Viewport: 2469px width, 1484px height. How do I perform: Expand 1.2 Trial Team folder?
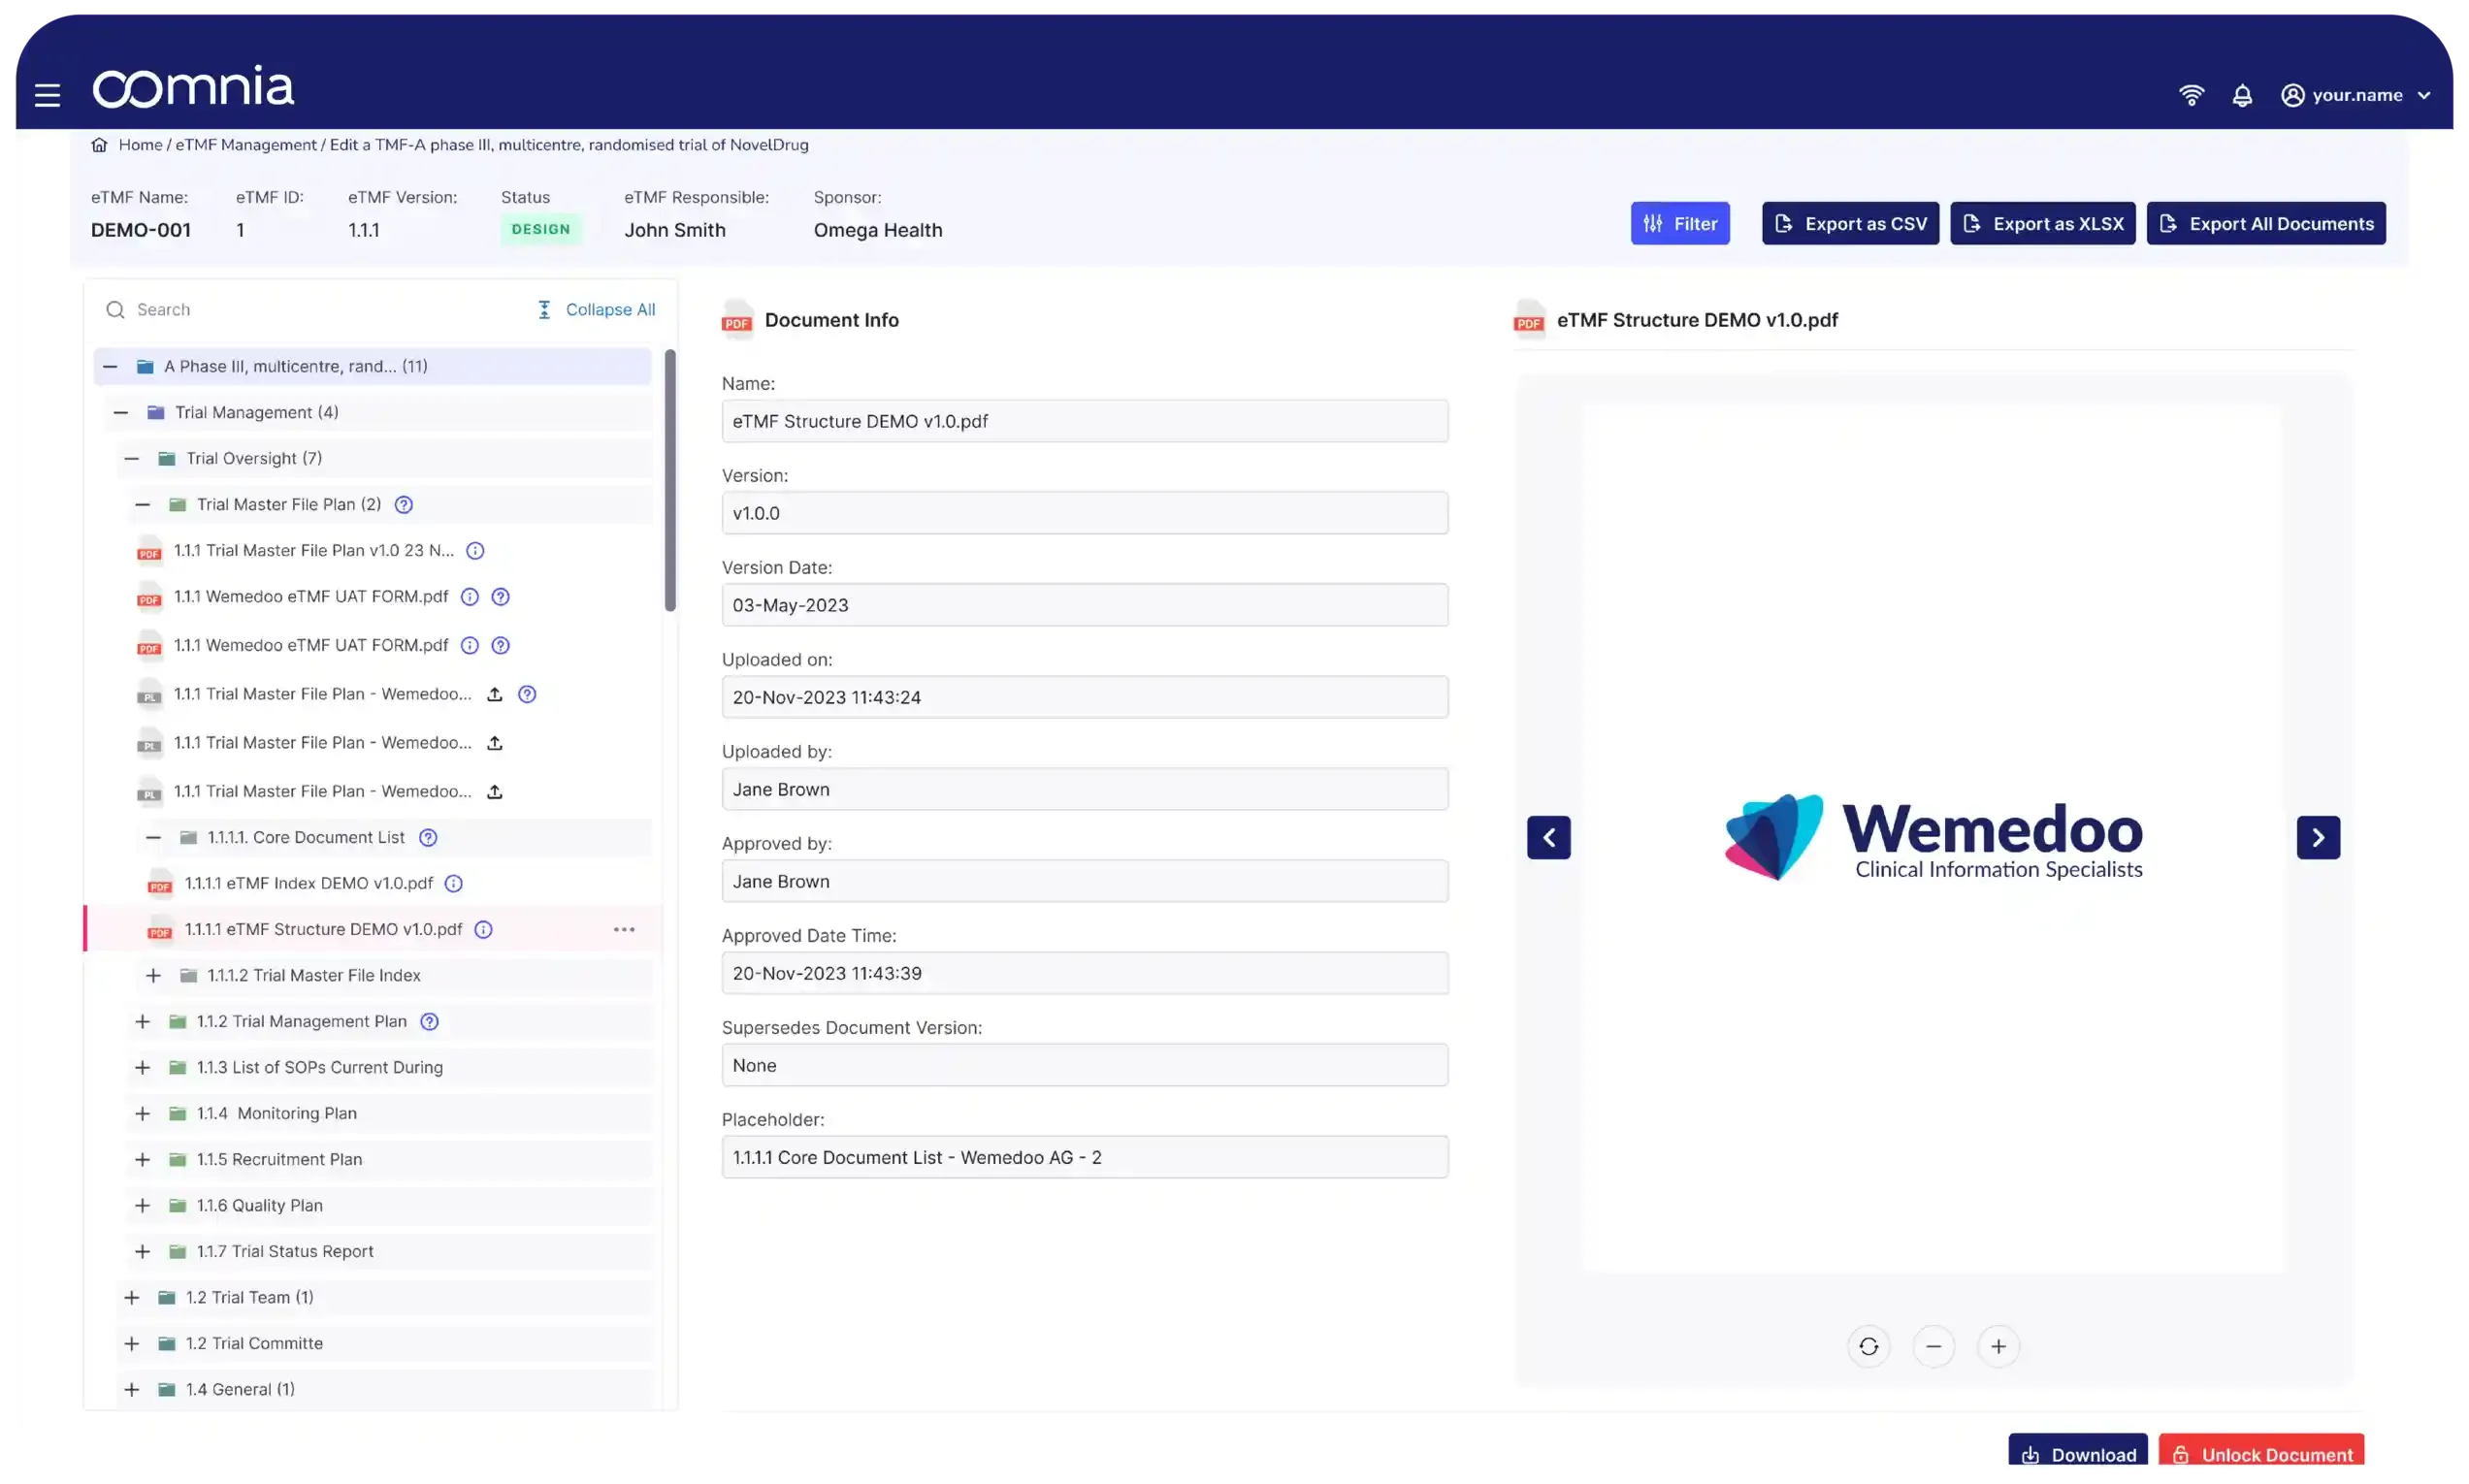click(x=132, y=1298)
